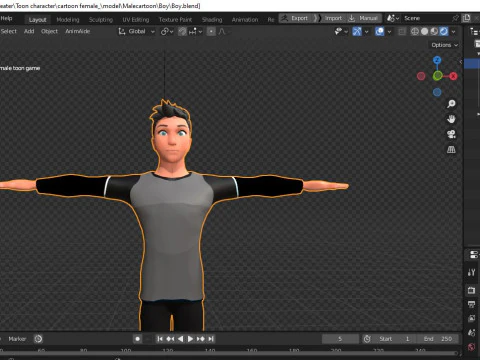Open the Sculpting workspace tab

coord(101,20)
